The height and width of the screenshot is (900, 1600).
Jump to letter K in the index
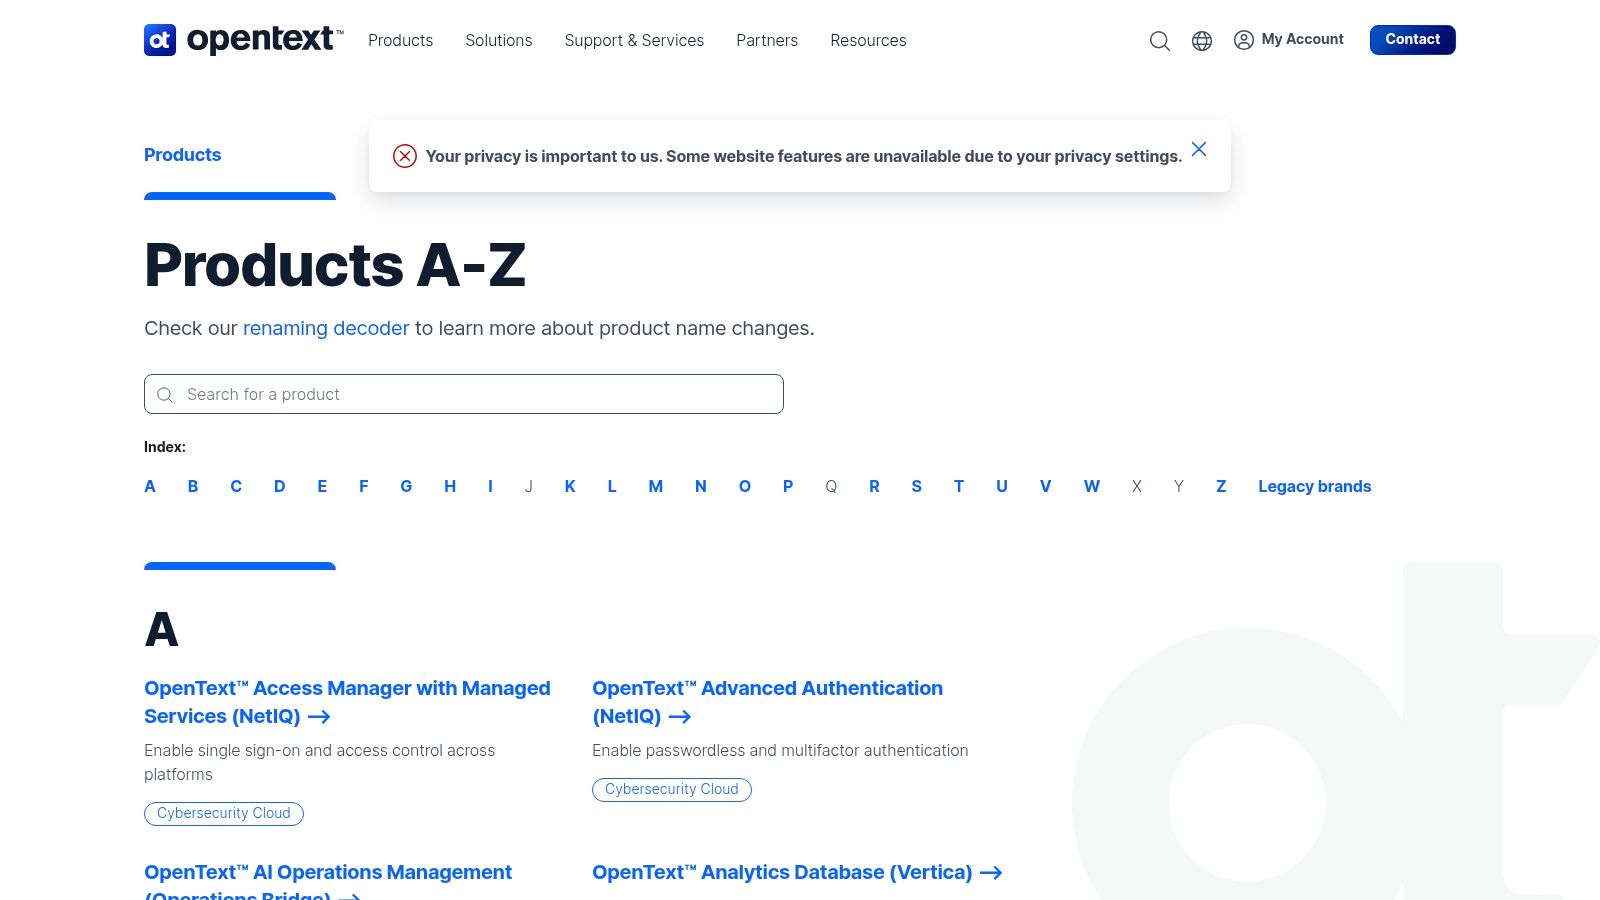570,486
